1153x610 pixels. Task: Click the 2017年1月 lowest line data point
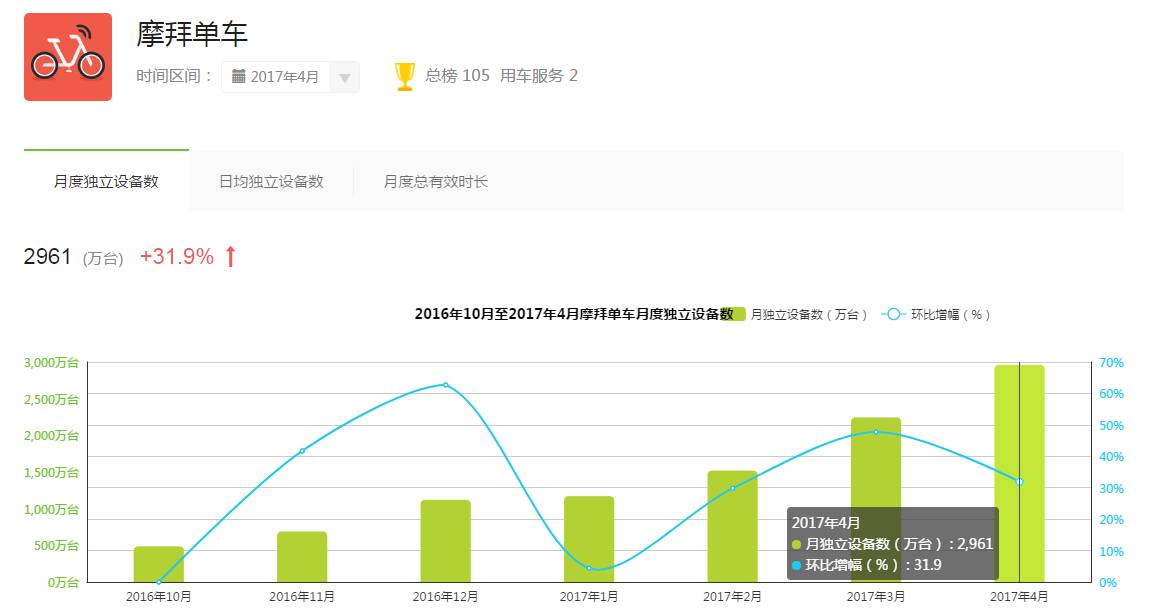tap(589, 568)
